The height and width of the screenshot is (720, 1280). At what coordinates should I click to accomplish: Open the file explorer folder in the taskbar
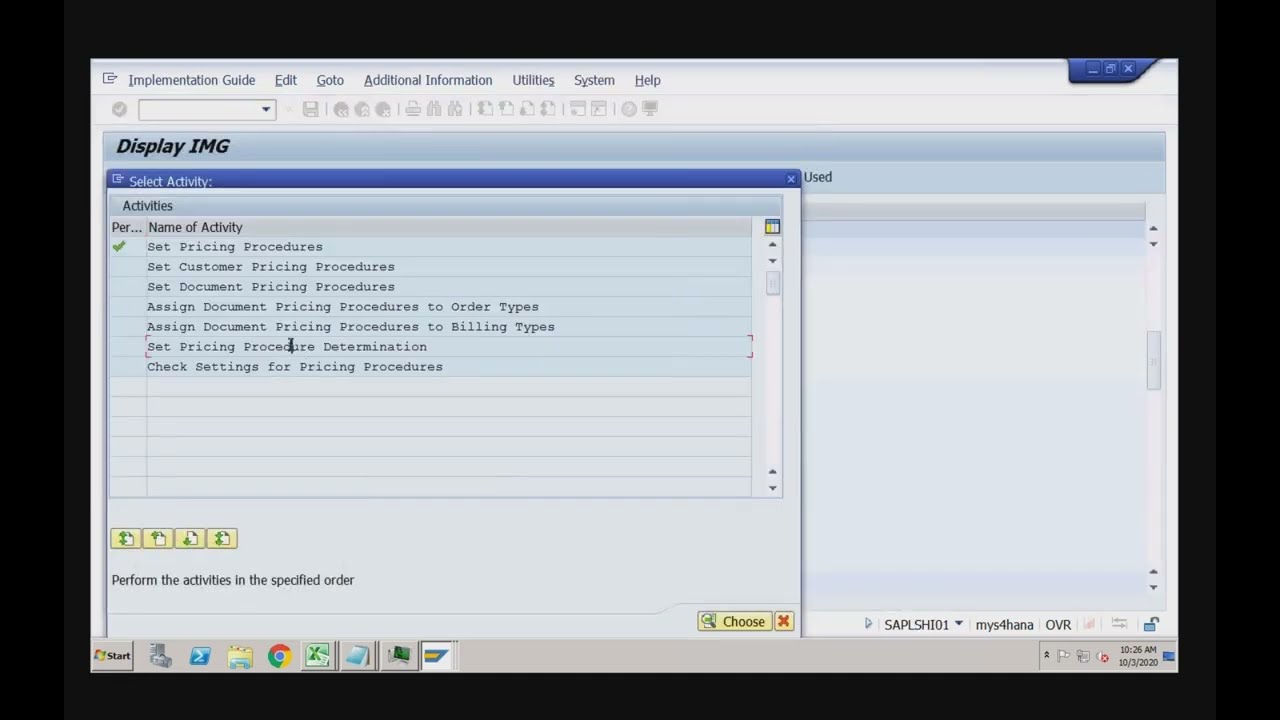point(240,656)
